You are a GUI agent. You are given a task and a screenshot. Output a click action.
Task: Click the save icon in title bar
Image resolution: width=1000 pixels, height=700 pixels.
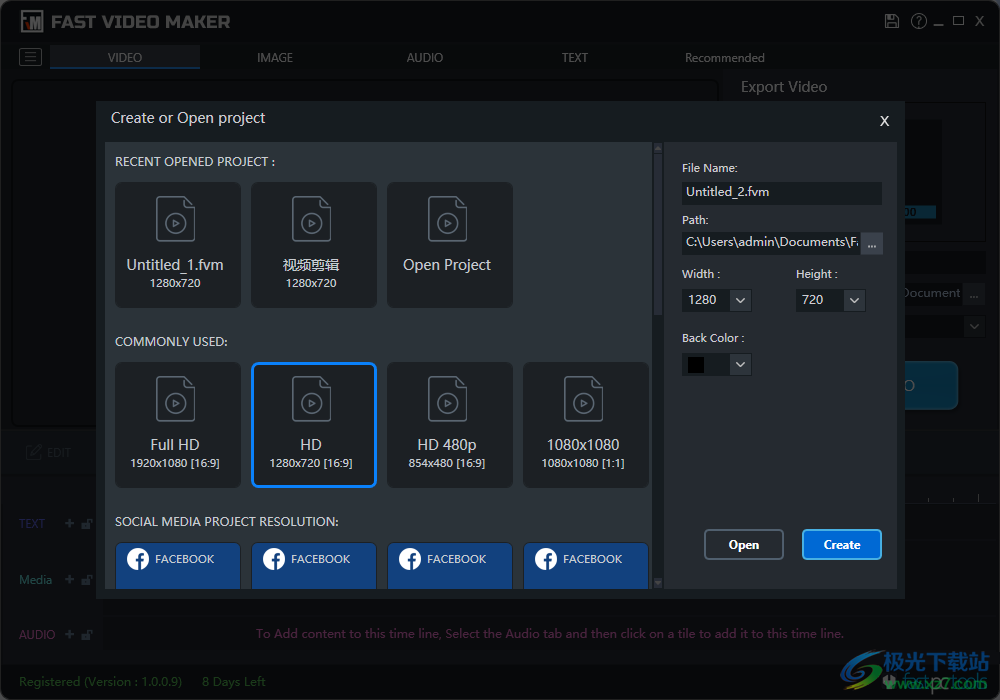892,21
